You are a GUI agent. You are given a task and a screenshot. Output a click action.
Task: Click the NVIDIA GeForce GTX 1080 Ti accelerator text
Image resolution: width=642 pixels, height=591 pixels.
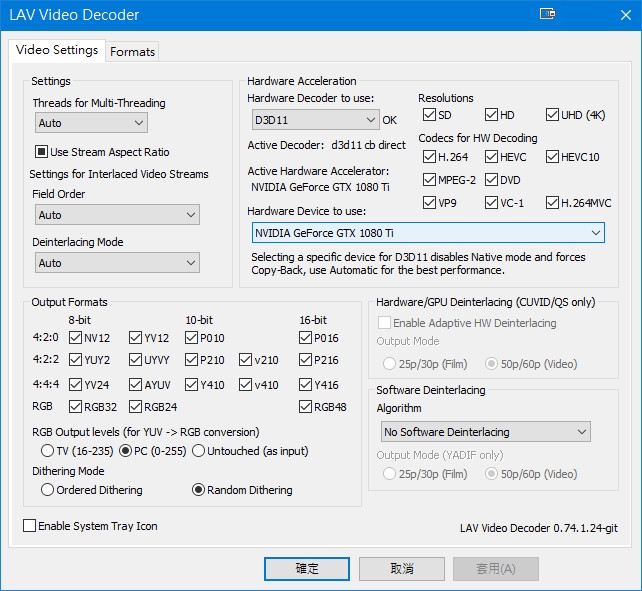click(x=320, y=187)
